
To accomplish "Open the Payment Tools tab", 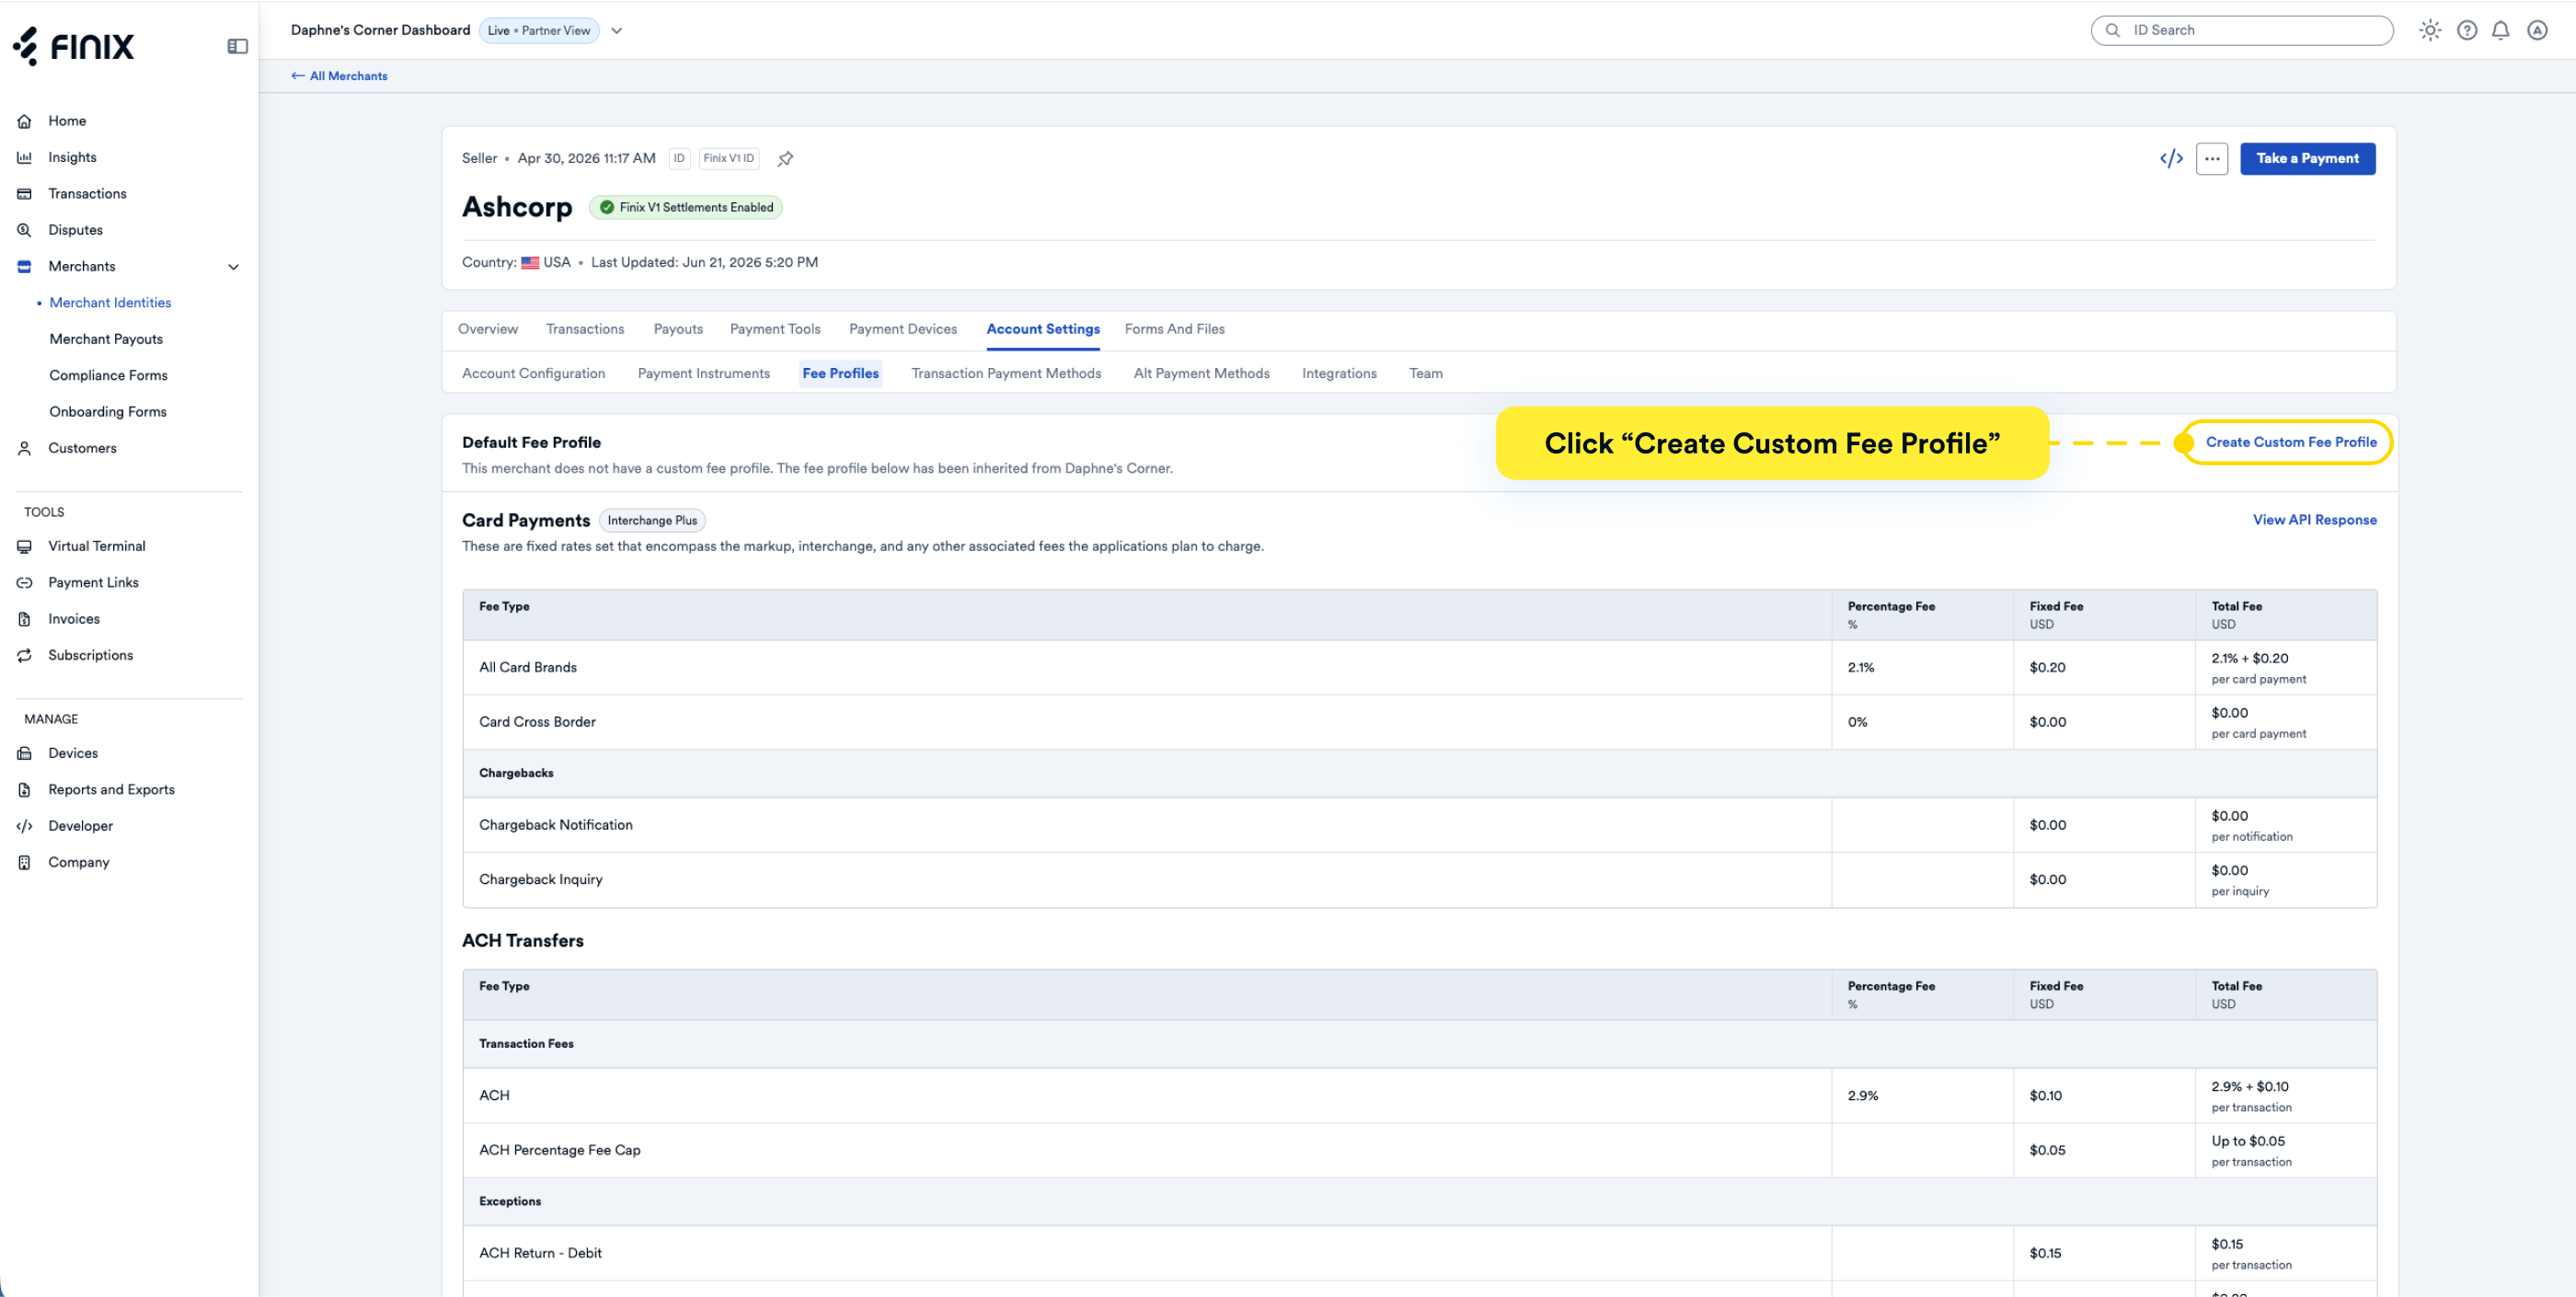I will point(775,329).
